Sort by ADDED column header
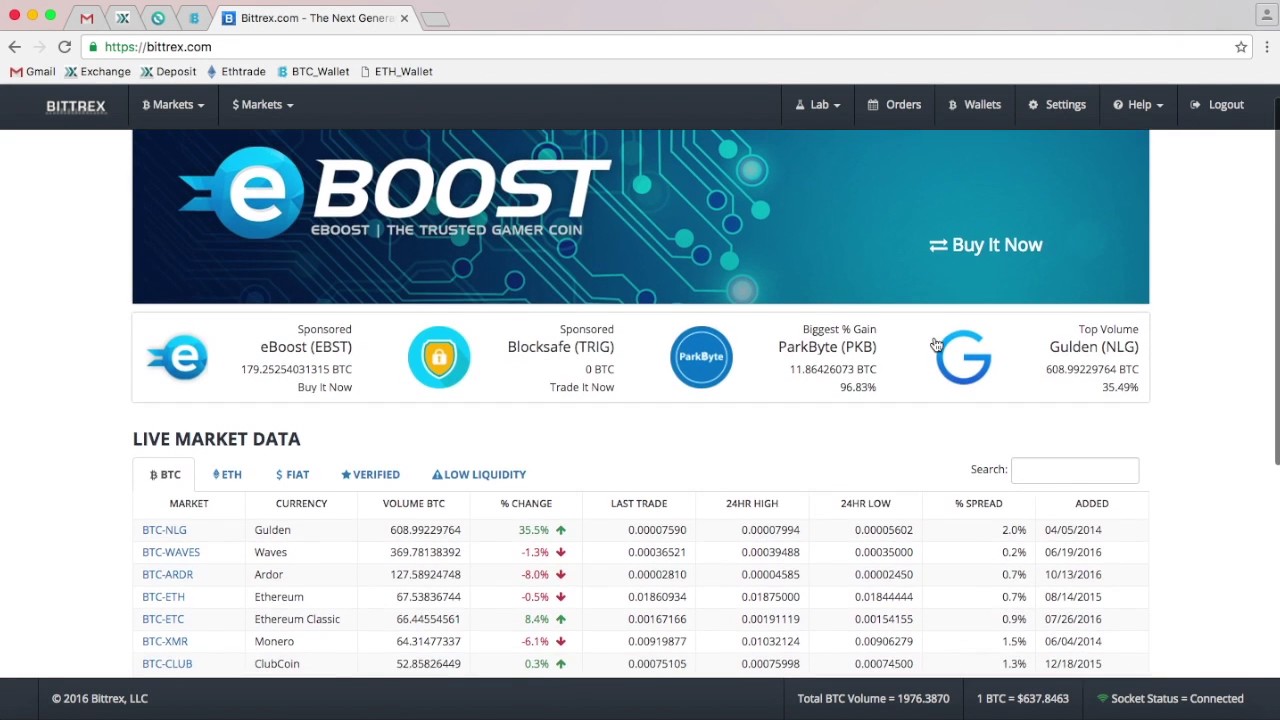The image size is (1280, 720). point(1092,504)
